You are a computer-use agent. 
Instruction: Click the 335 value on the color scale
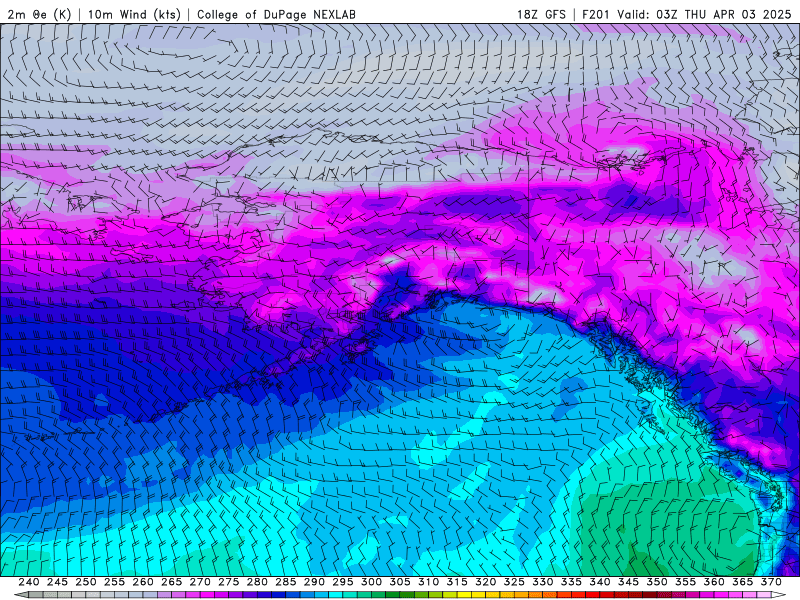coord(571,582)
